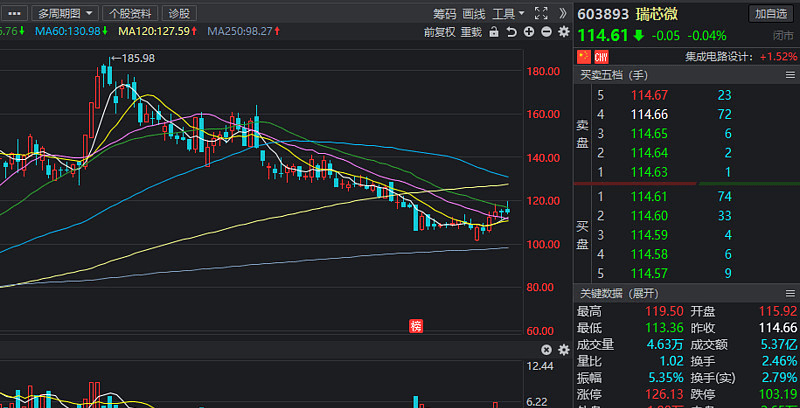This screenshot has height=408, width=800.
Task: Open the 买卖五档 panel menu icon
Action: click(x=790, y=75)
